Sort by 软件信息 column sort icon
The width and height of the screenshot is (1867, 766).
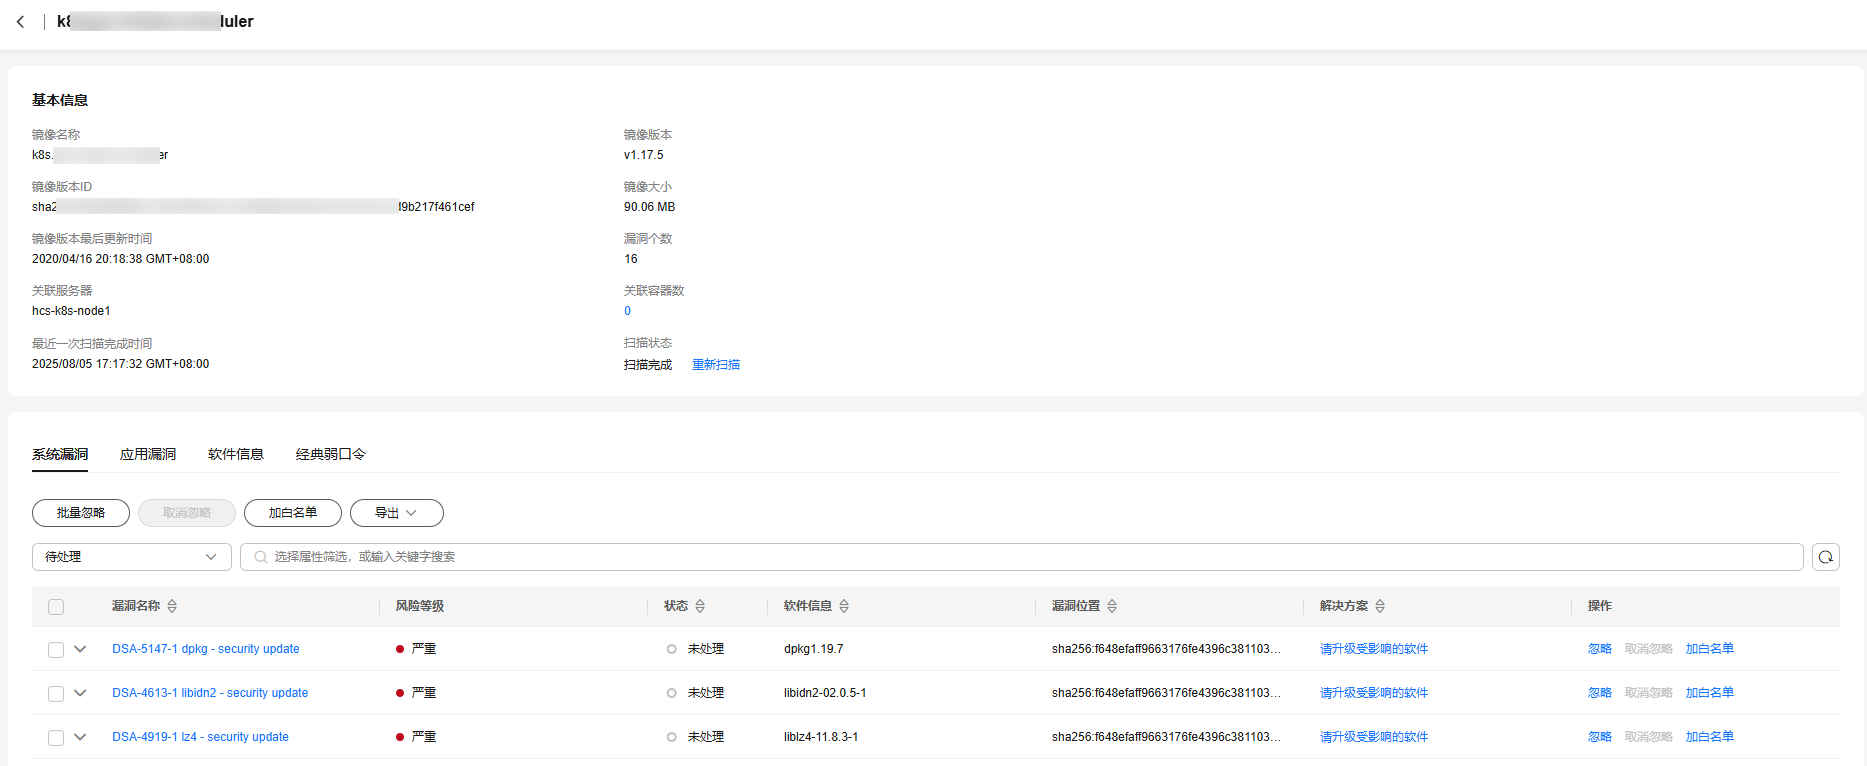(844, 606)
